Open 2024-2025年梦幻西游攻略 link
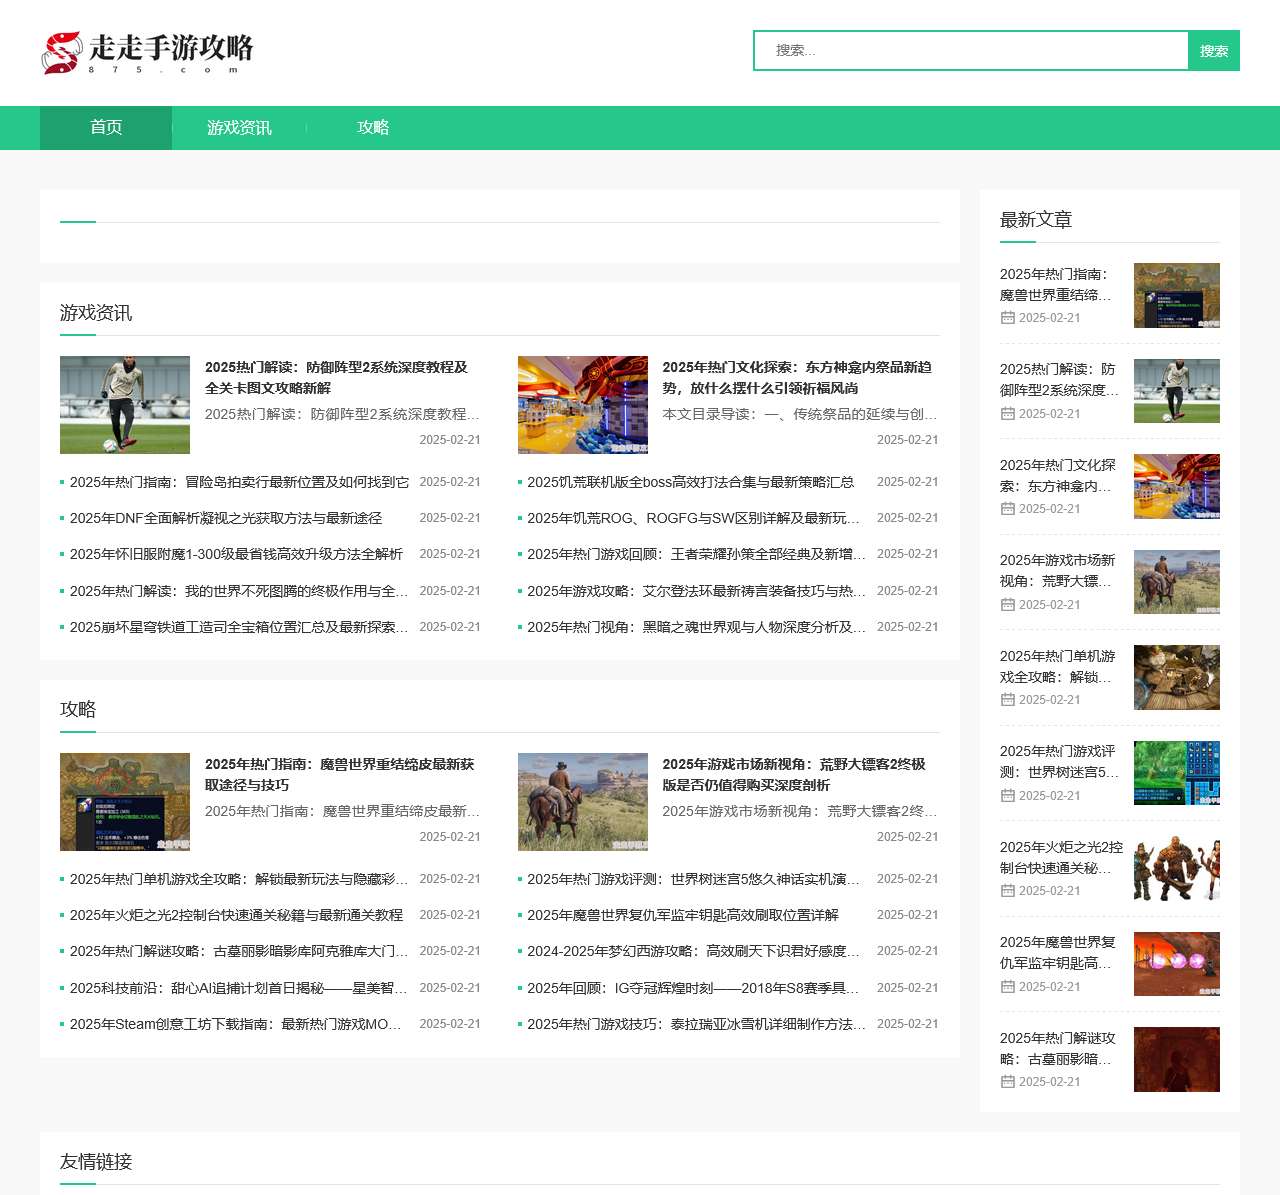Image resolution: width=1280 pixels, height=1195 pixels. click(x=694, y=951)
